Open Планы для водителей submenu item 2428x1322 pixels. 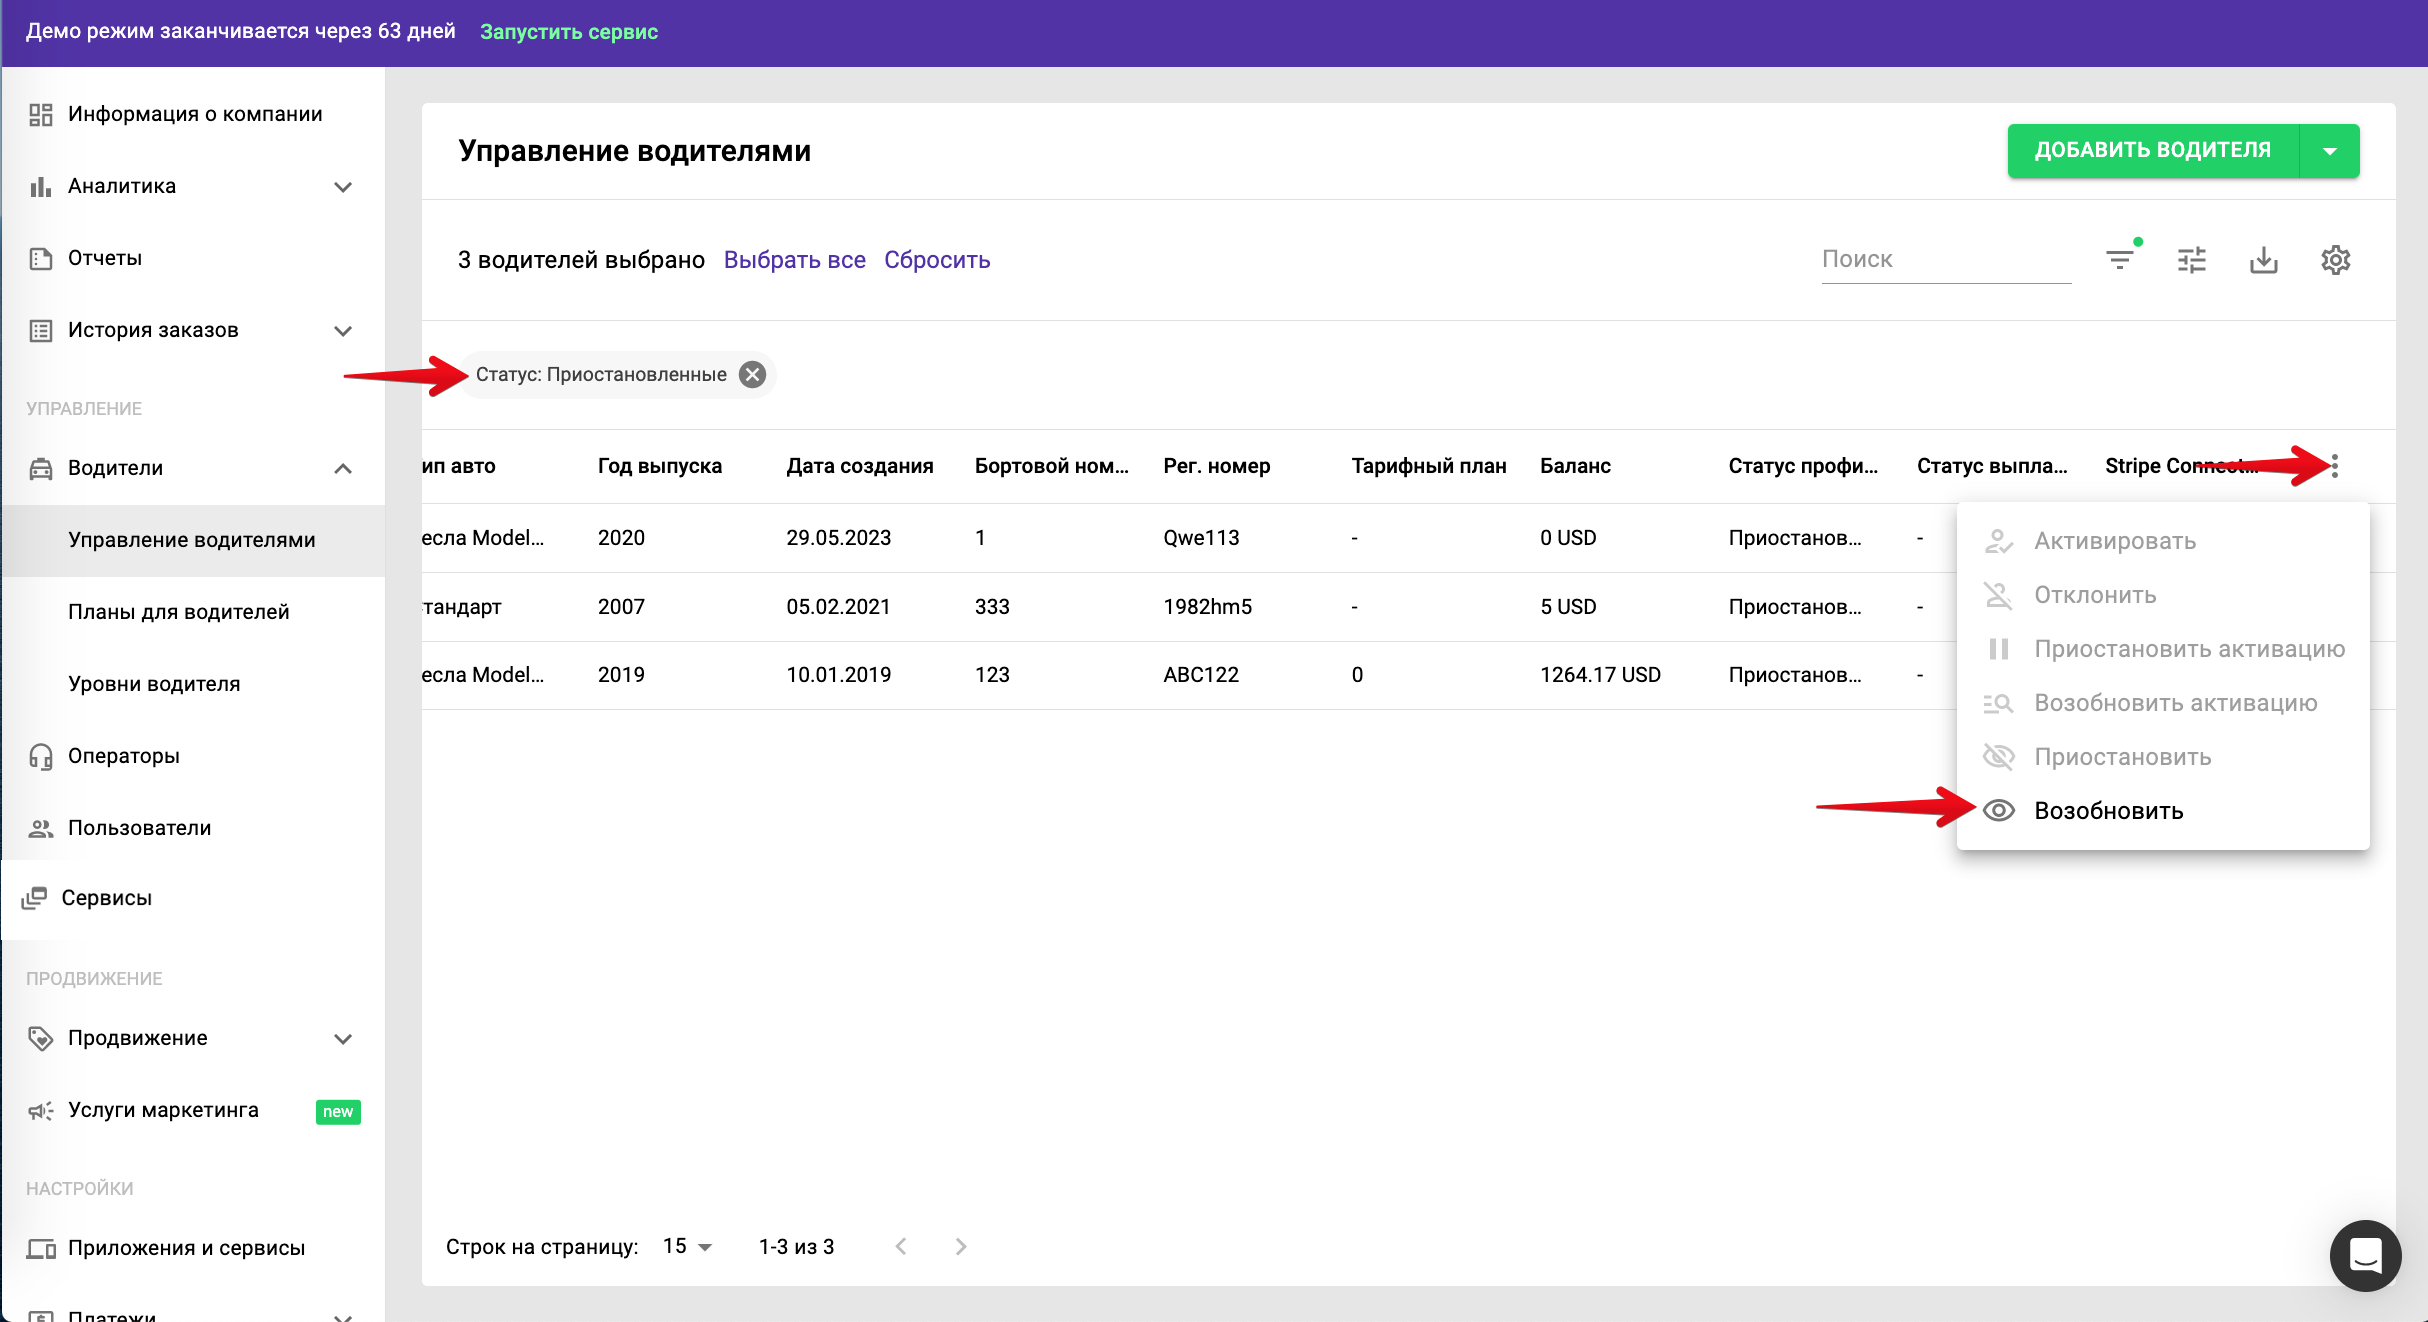179,612
